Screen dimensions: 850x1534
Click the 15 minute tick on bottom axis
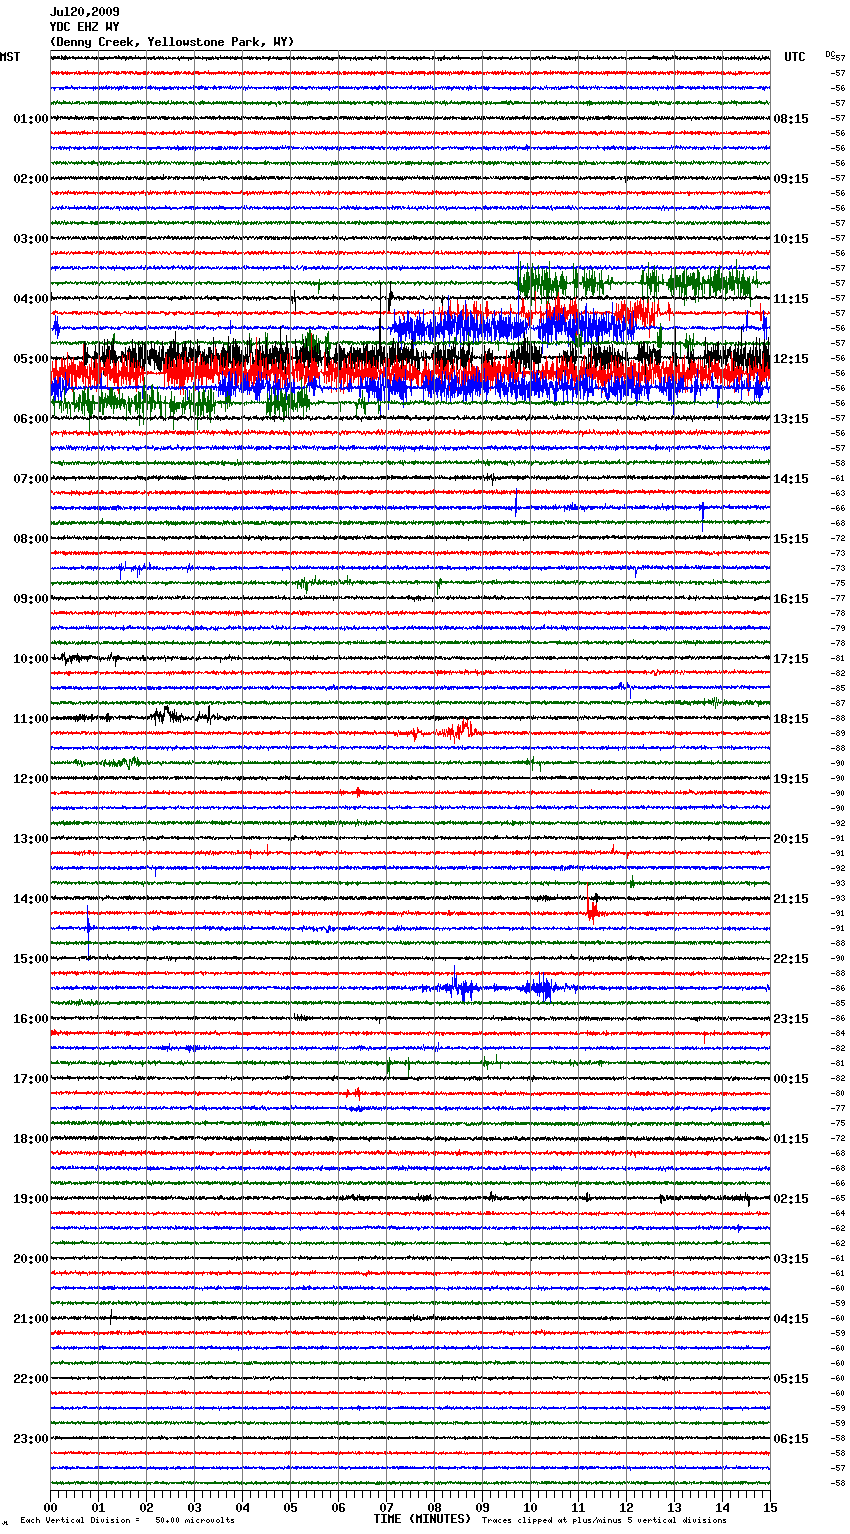pyautogui.click(x=770, y=1508)
